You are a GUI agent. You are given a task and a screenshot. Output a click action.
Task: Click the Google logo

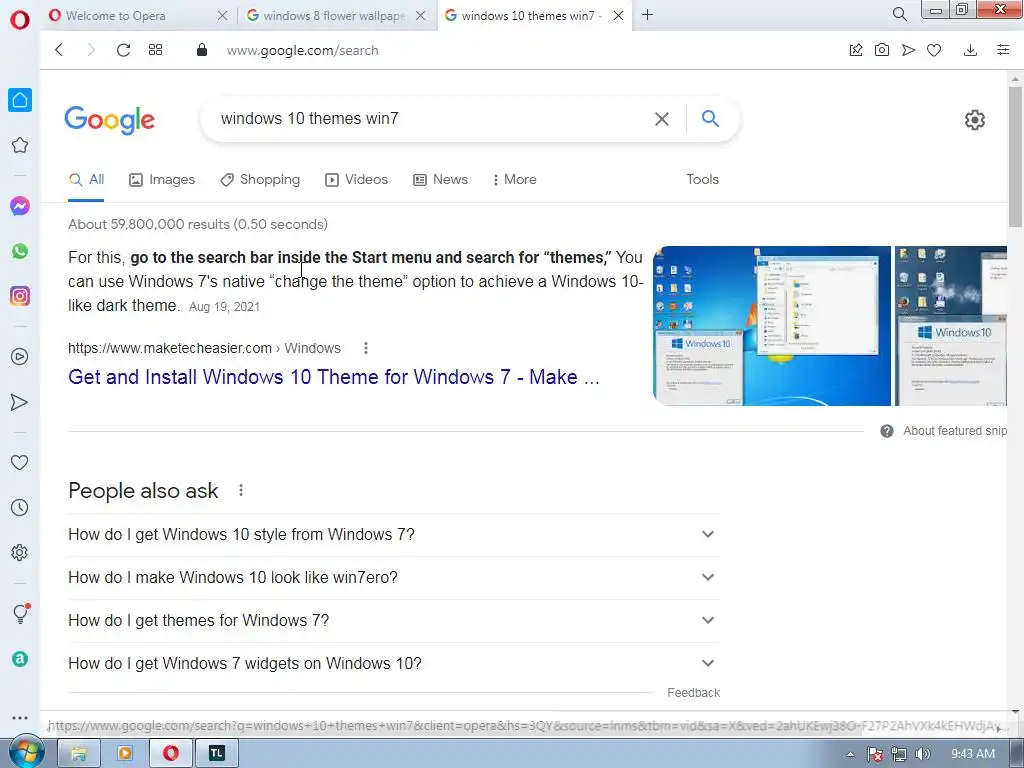coord(110,120)
